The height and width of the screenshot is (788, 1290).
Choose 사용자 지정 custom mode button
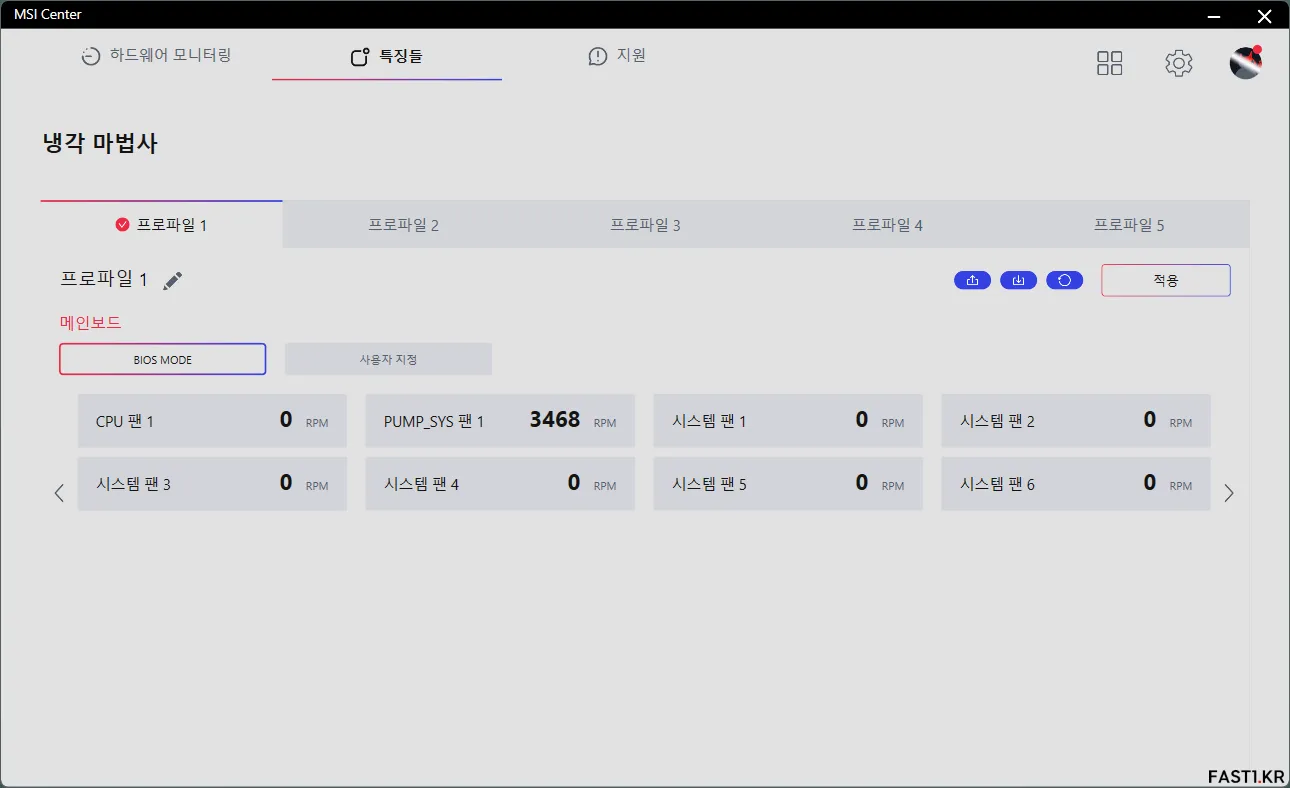point(388,359)
